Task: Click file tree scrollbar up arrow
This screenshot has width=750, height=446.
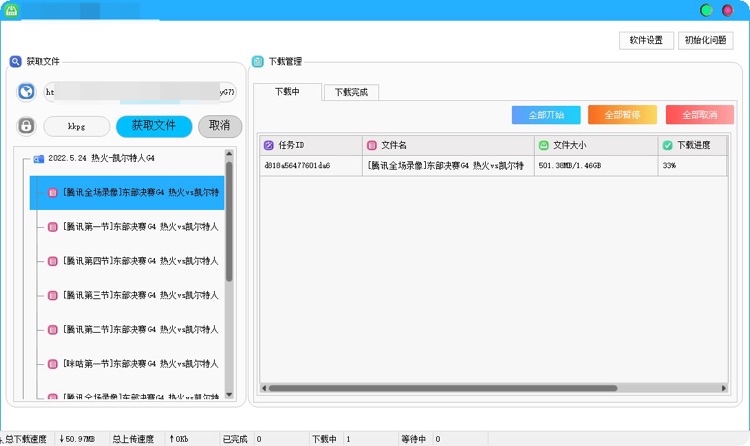Action: (229, 154)
